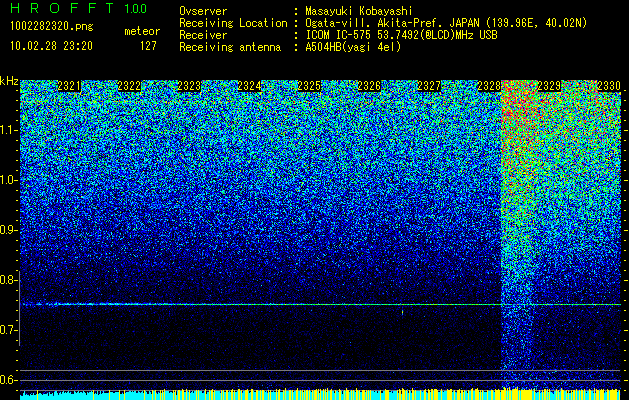Click the 2328 time marker
The image size is (629, 400).
(489, 86)
